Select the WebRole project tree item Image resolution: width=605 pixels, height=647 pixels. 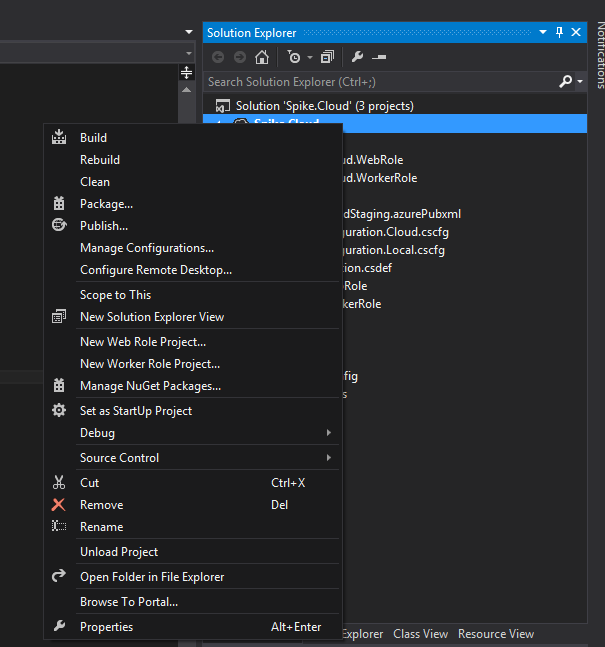[x=375, y=160]
